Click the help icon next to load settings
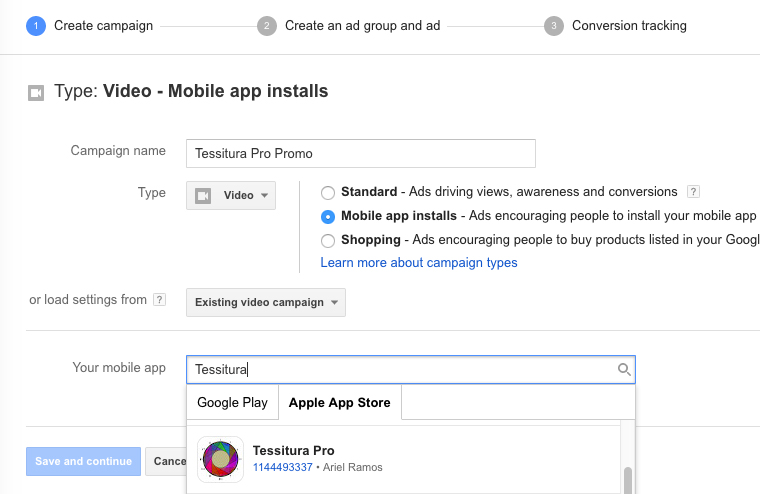760x494 pixels. (159, 300)
